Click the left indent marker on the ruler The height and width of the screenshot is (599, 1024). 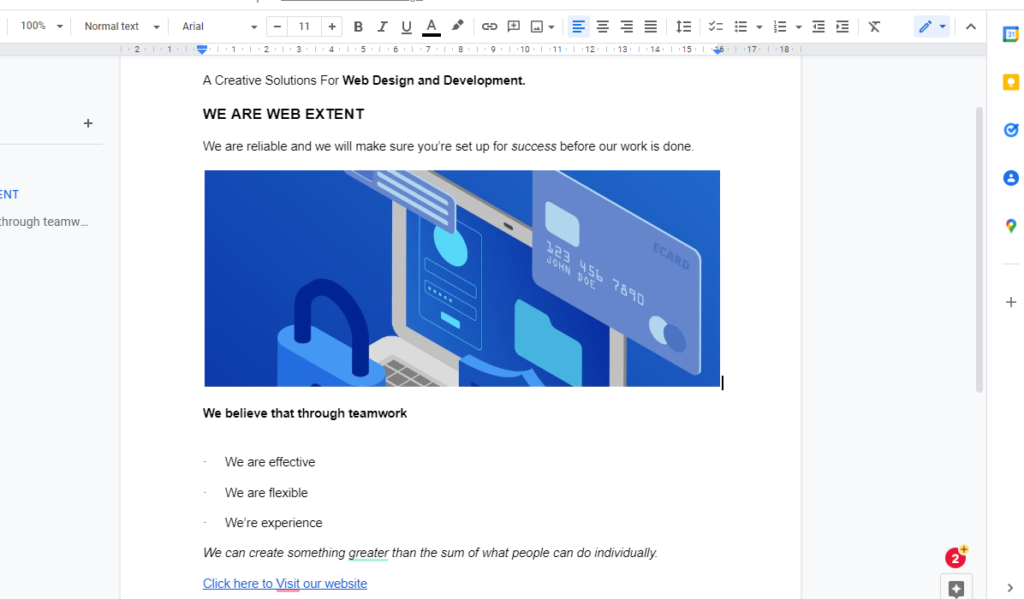(202, 50)
